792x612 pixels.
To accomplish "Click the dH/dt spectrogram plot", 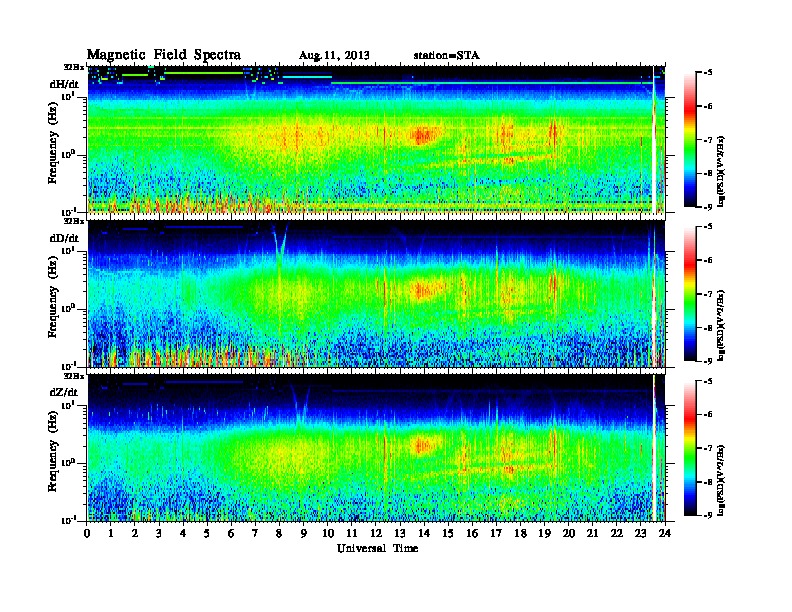I will pyautogui.click(x=376, y=139).
